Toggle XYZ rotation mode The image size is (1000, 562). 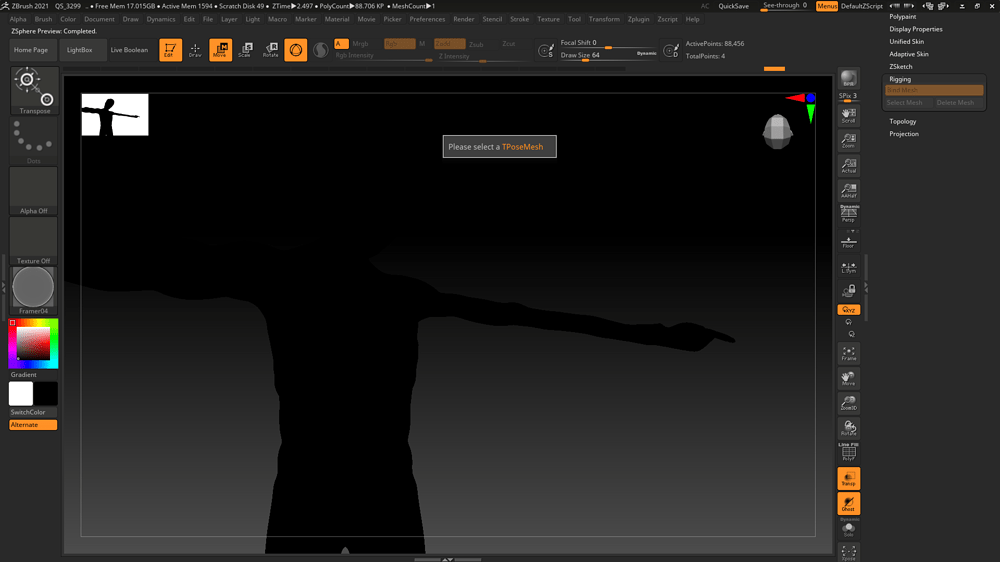click(x=848, y=309)
